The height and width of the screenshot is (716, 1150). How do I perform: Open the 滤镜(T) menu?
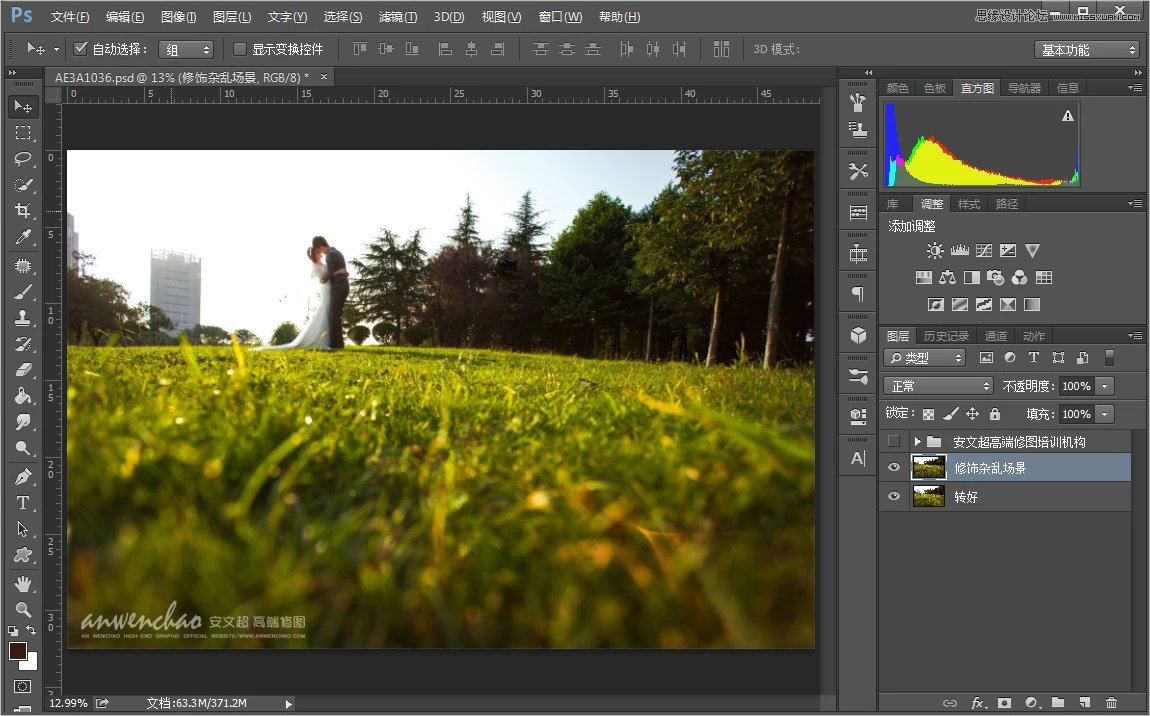tap(398, 17)
